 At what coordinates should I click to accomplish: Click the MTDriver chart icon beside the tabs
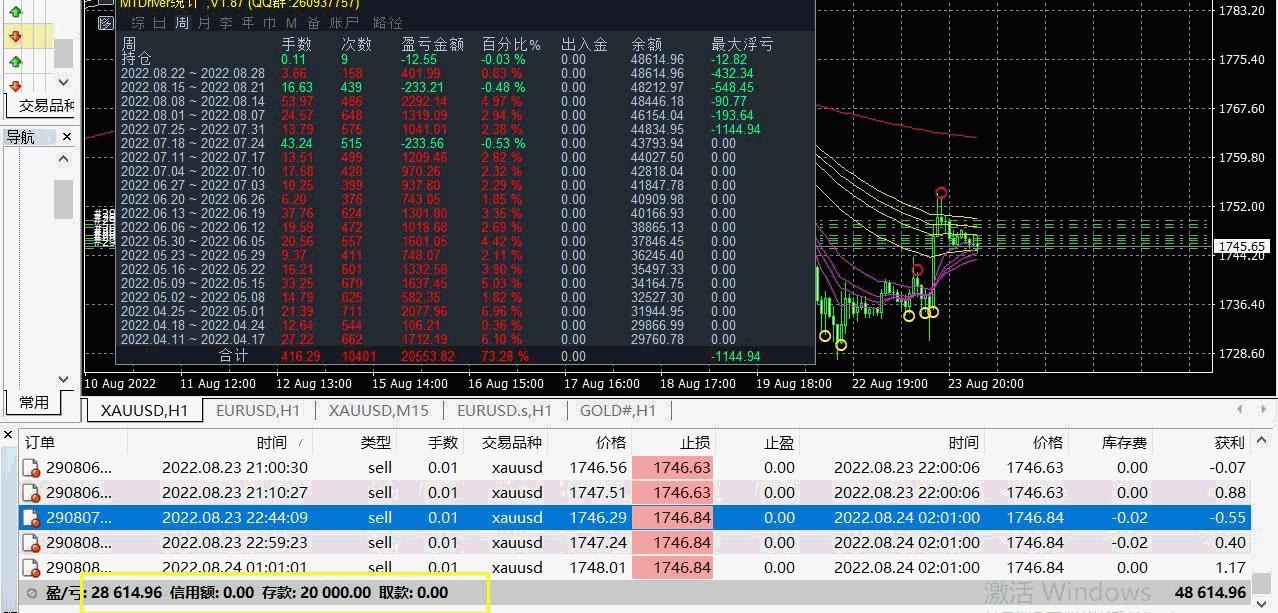tap(106, 22)
